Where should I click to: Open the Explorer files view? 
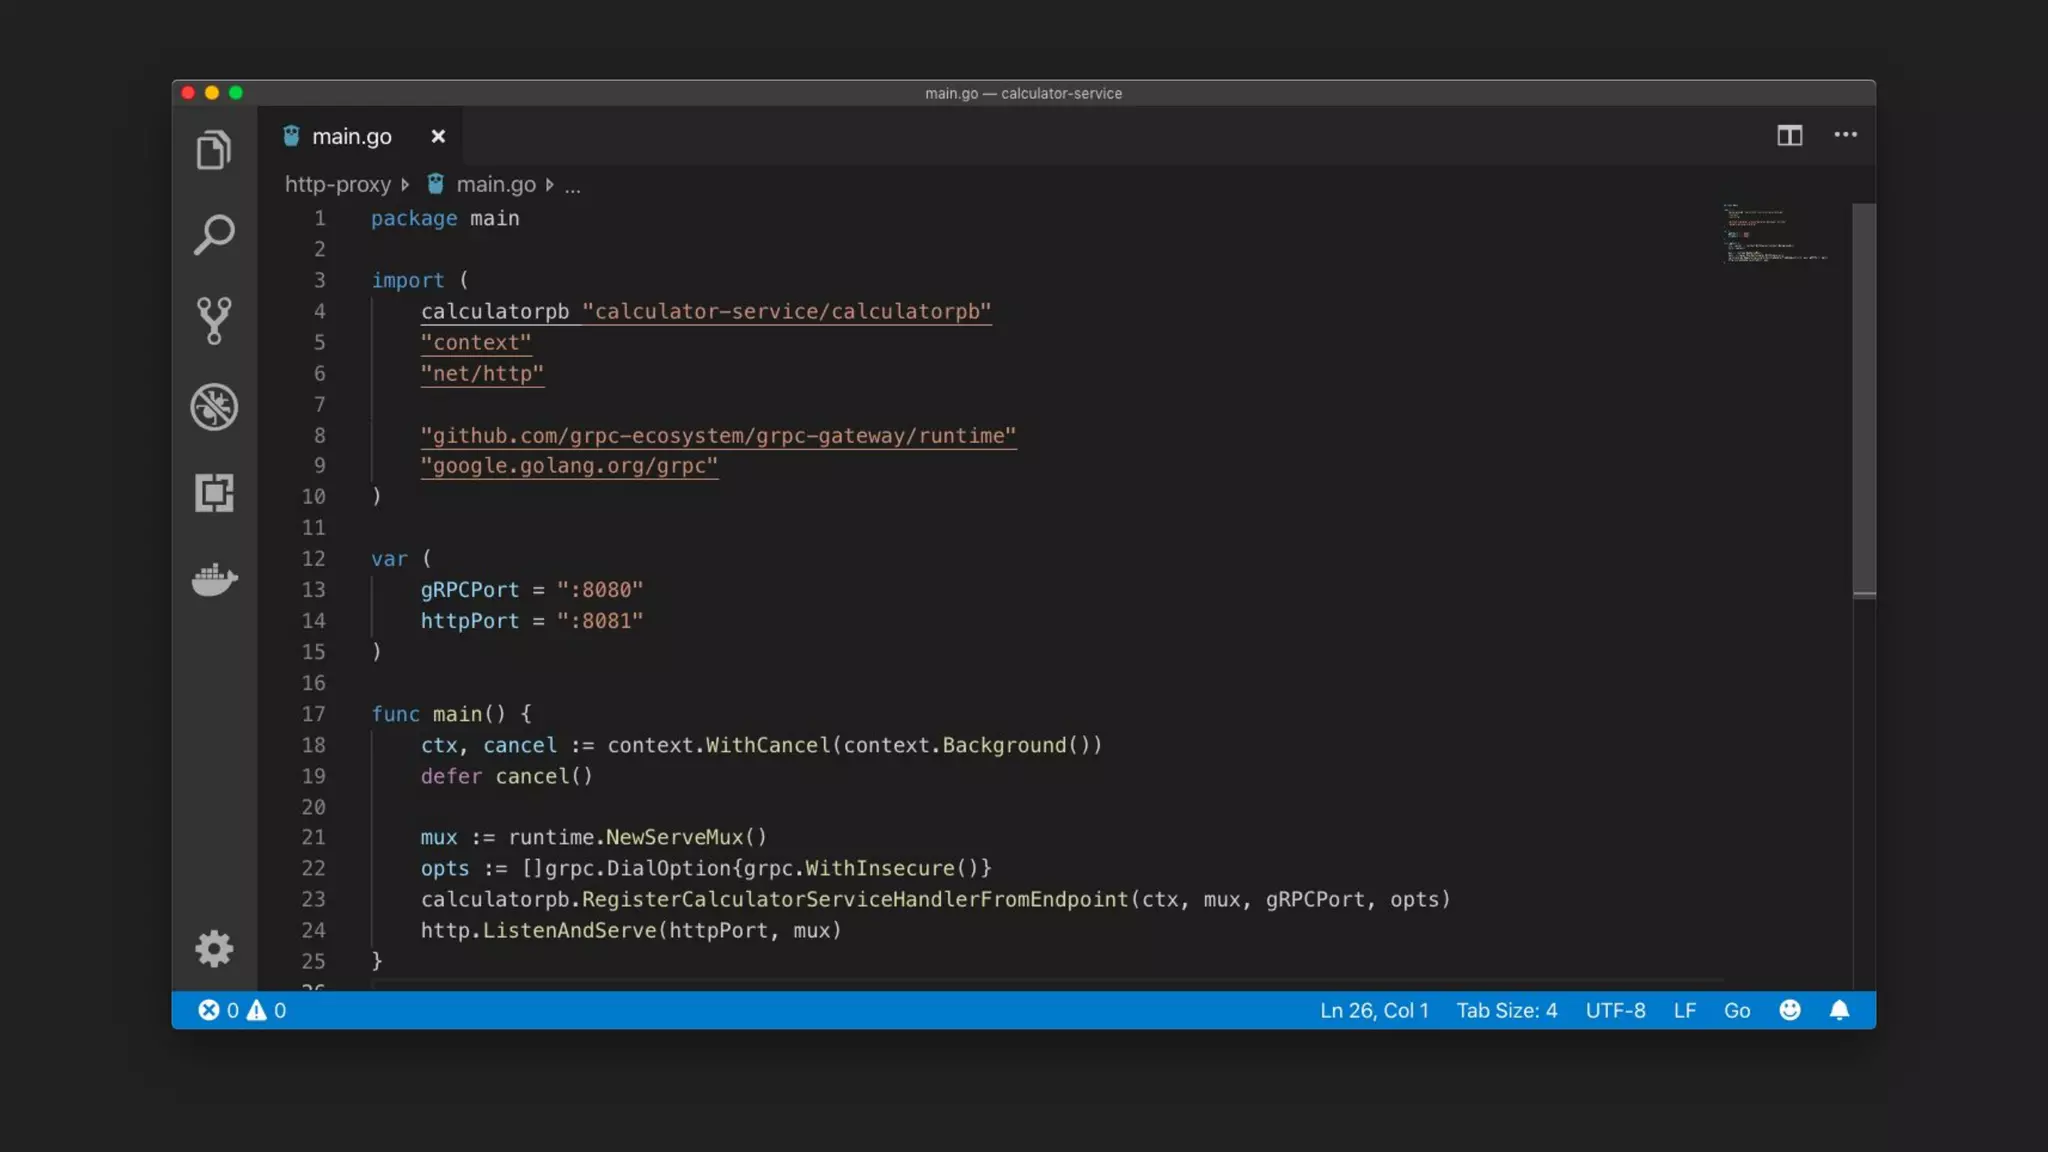(x=214, y=150)
